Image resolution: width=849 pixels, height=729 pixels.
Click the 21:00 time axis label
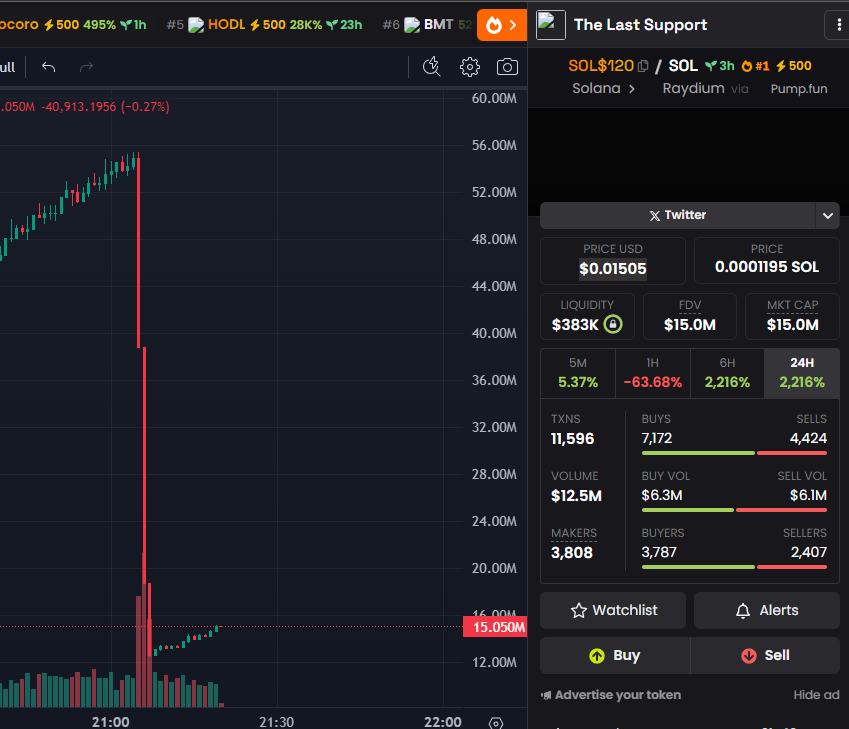point(110,722)
